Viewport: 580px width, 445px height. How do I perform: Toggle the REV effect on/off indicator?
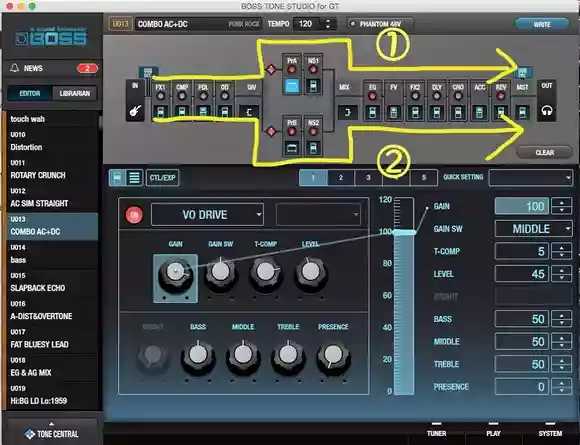[501, 96]
